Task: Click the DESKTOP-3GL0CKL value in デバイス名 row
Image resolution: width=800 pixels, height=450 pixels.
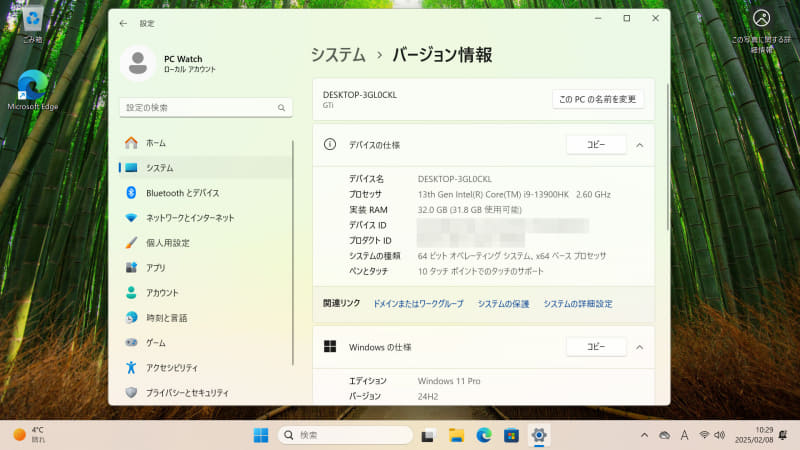Action: 455,179
